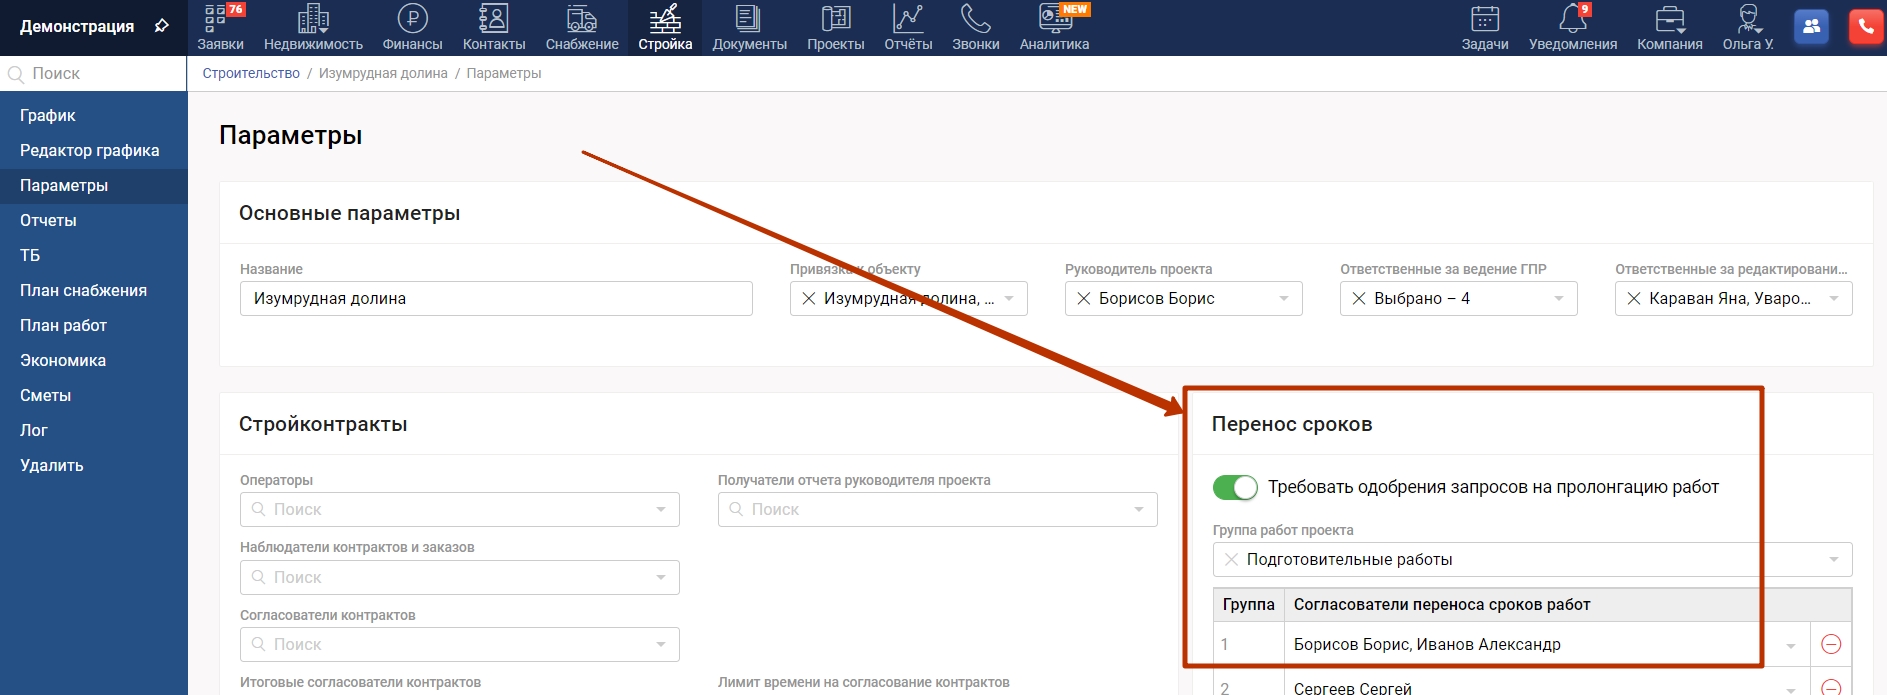Open the Группа работ проекта dropdown

point(1833,559)
